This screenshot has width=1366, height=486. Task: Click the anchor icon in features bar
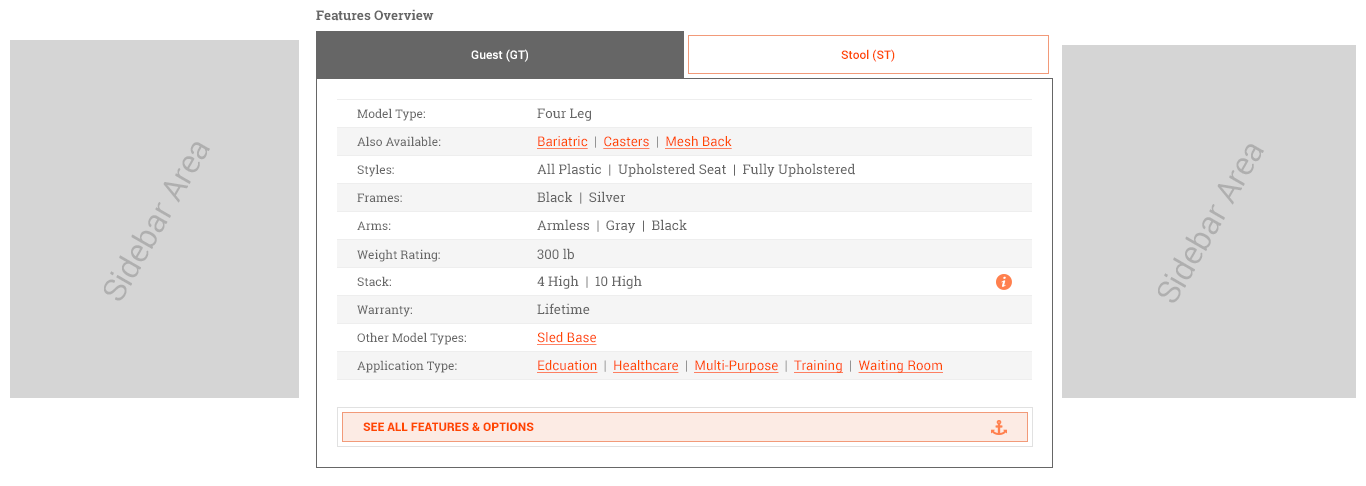point(998,427)
